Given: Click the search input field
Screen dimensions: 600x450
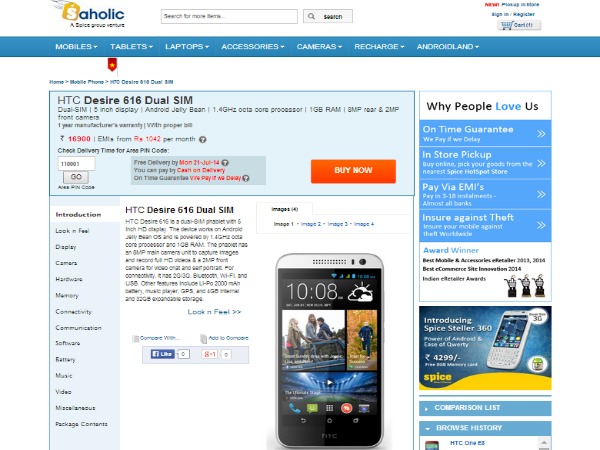Looking at the screenshot, I should coord(229,16).
